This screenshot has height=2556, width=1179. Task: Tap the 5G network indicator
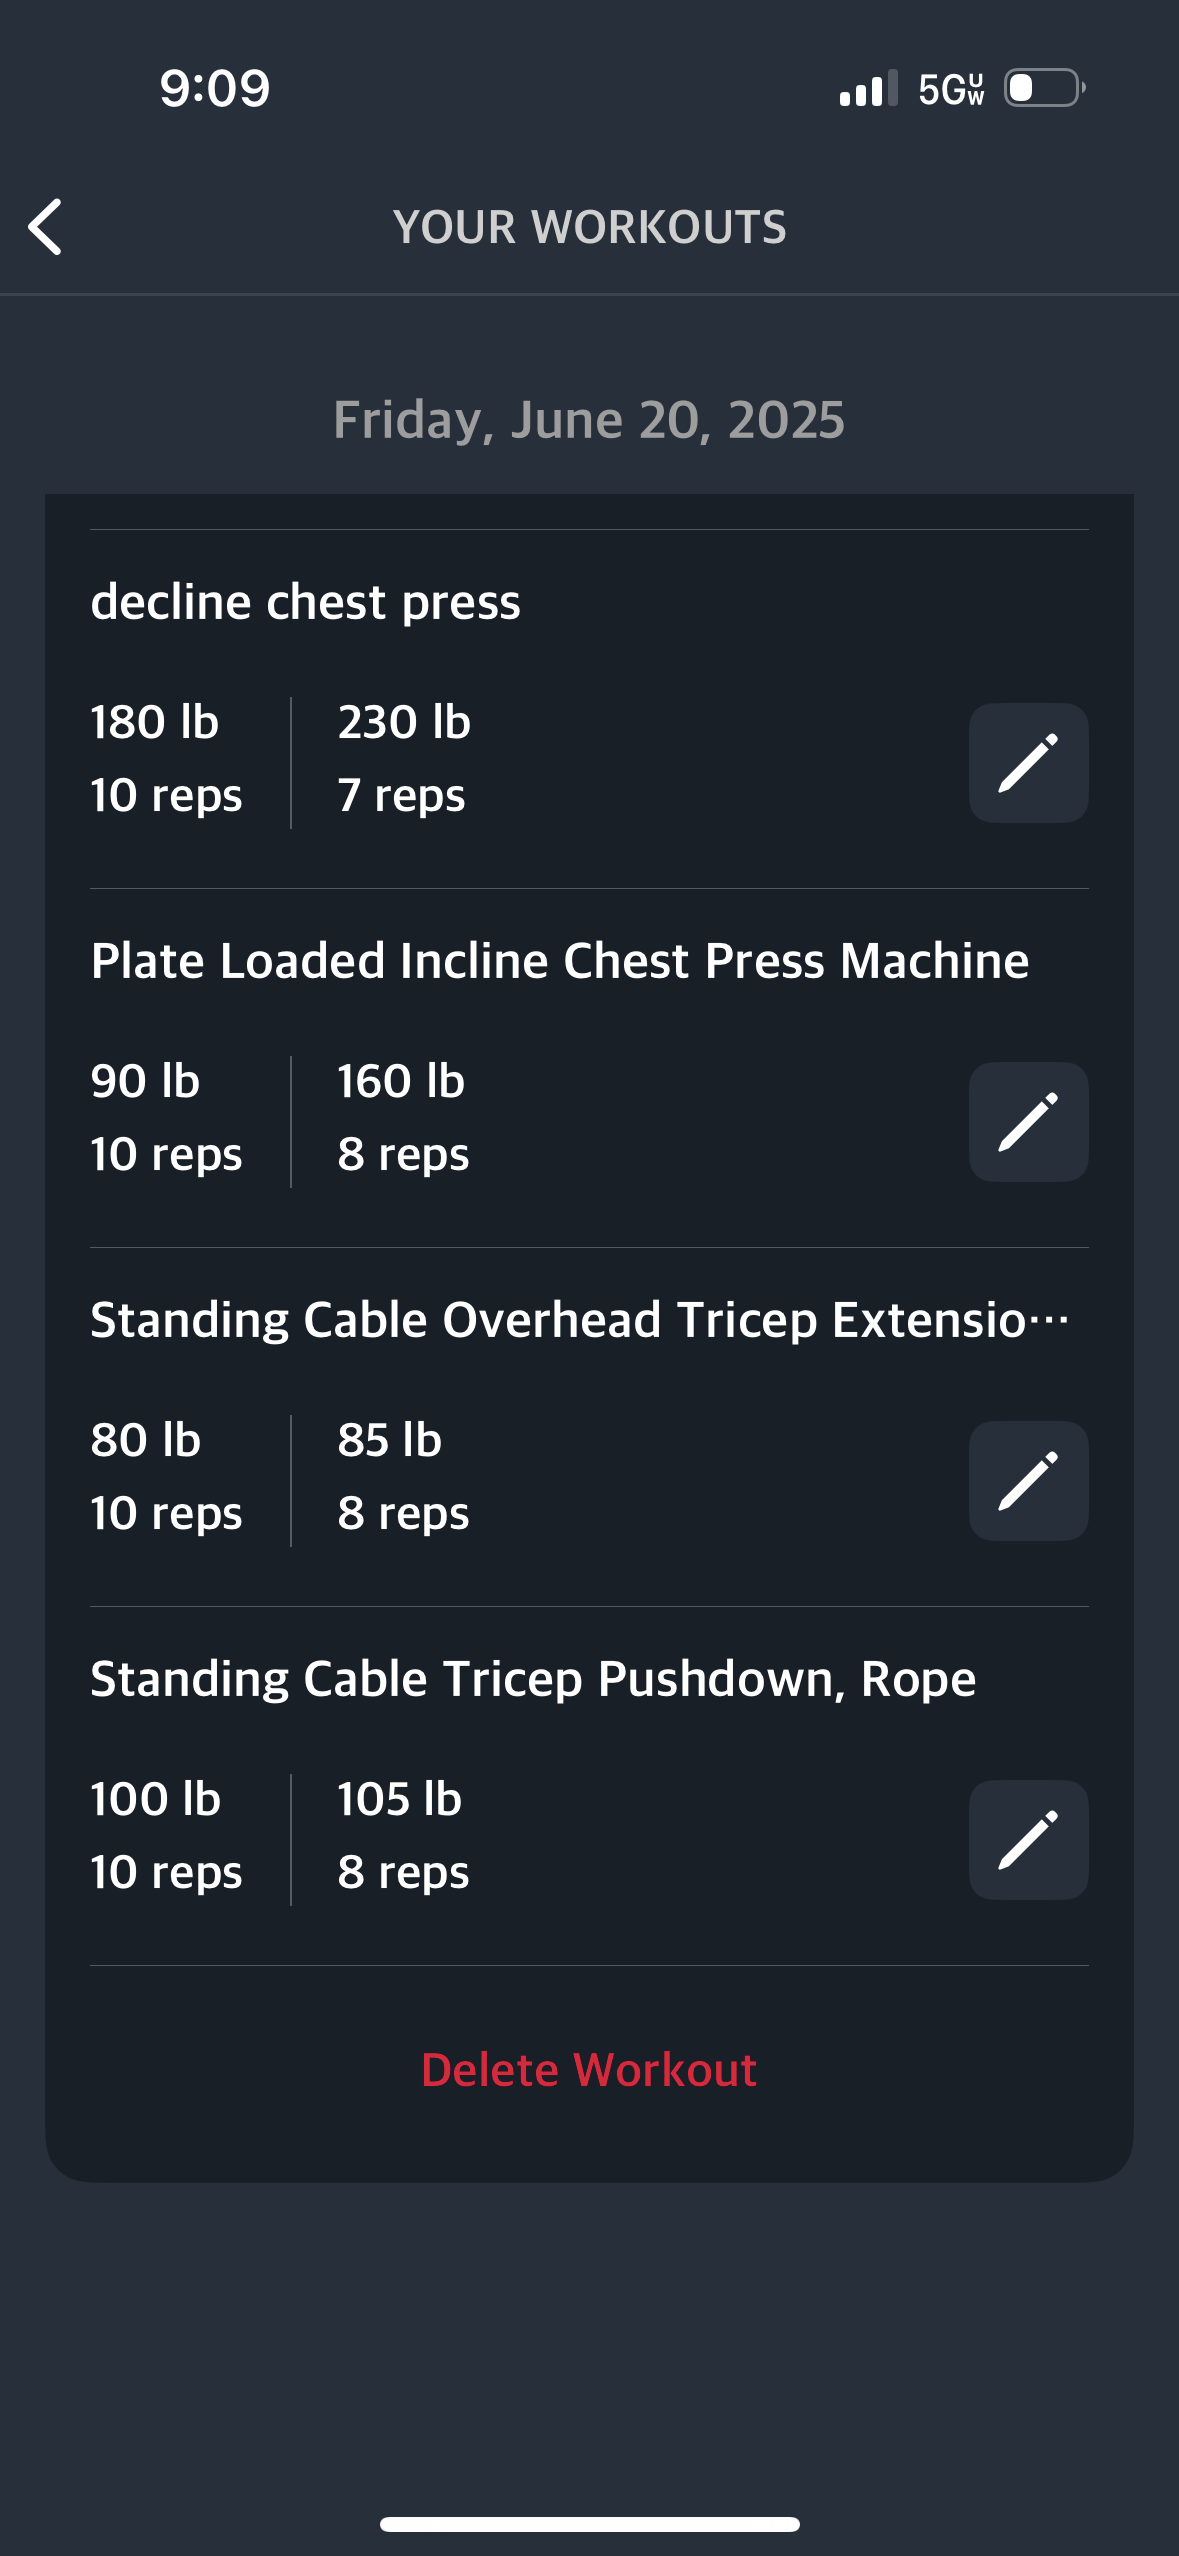952,89
